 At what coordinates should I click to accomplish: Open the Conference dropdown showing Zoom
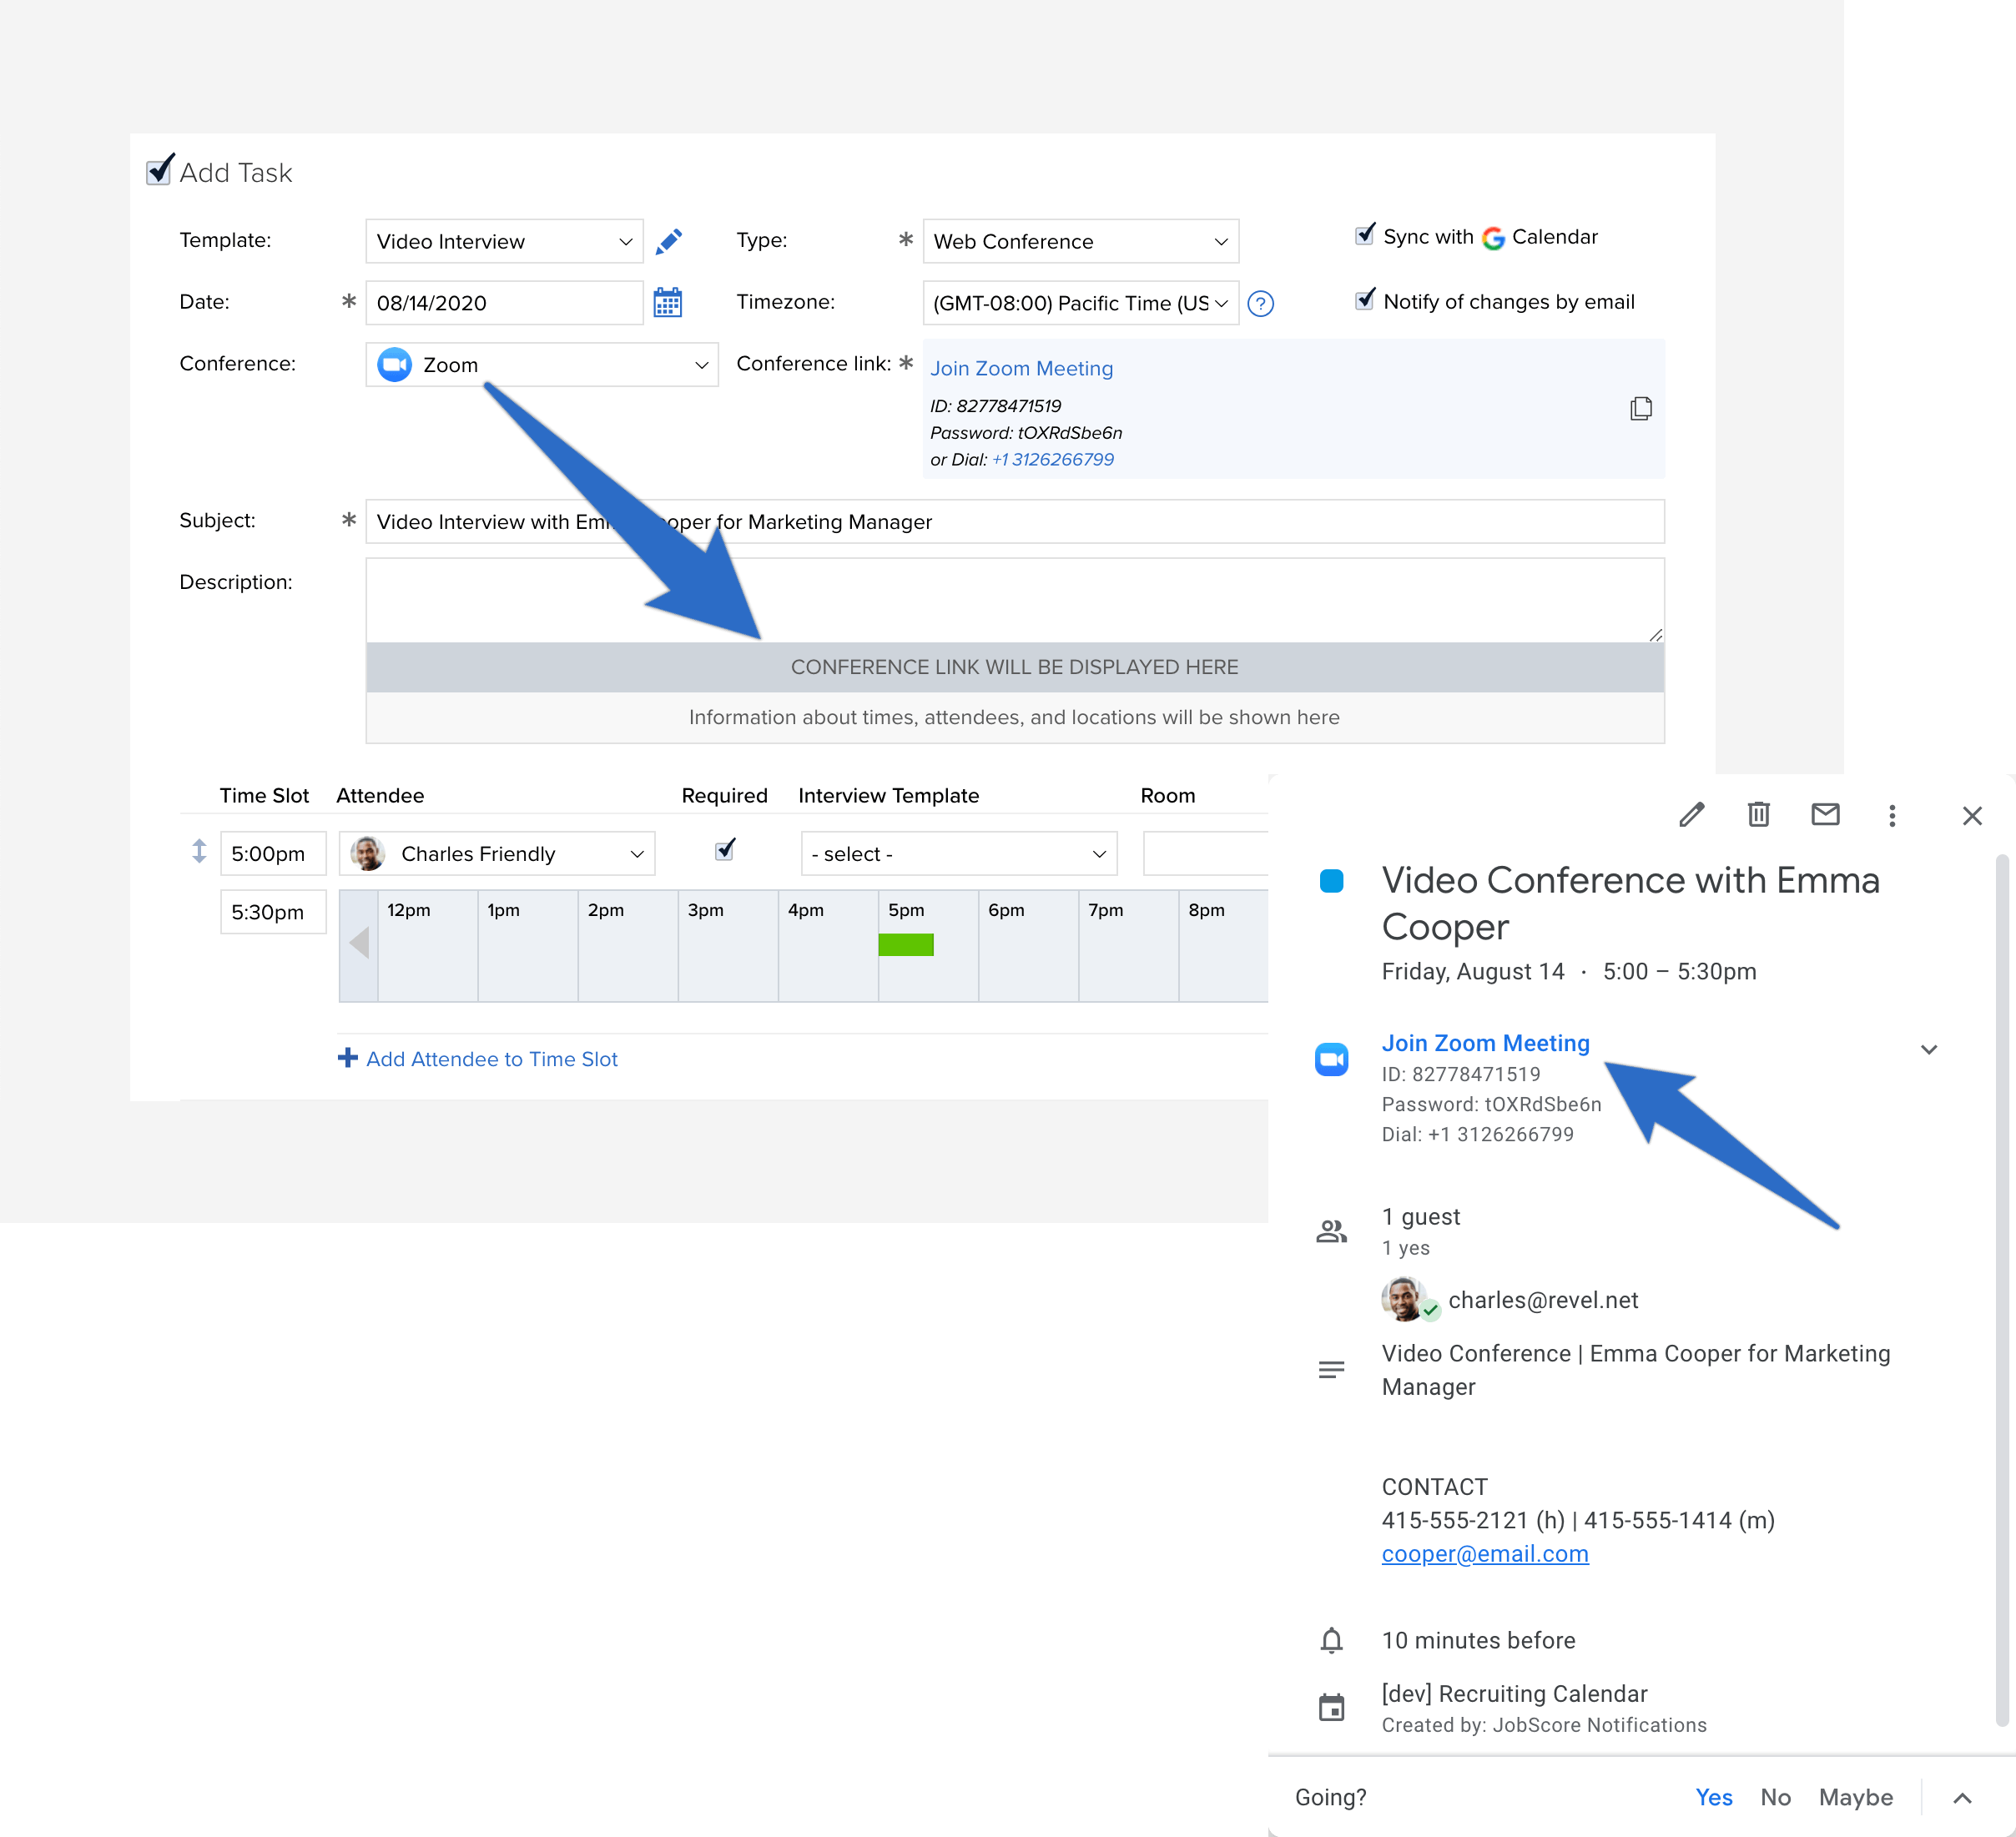(x=541, y=365)
